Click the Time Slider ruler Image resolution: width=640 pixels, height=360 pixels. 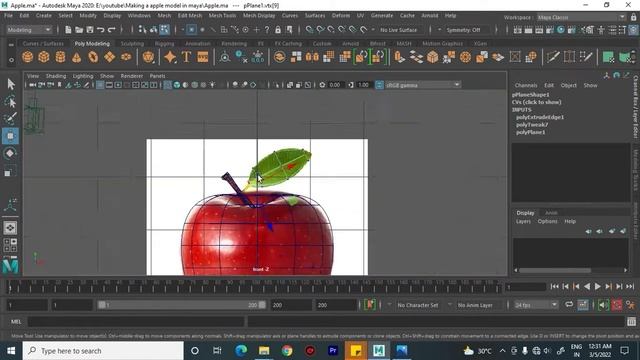[255, 287]
